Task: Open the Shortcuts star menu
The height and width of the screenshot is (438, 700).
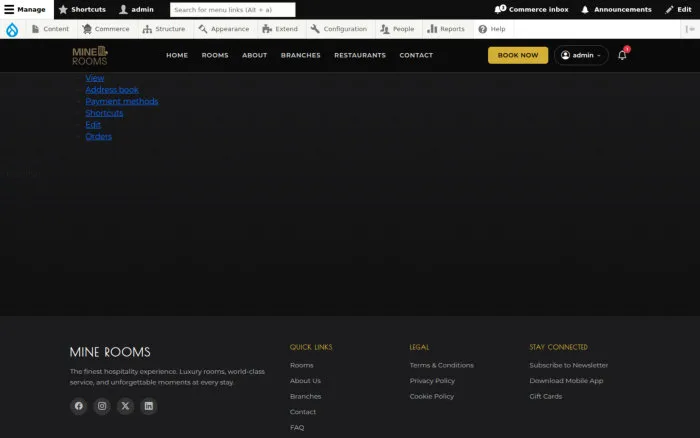Action: [82, 9]
